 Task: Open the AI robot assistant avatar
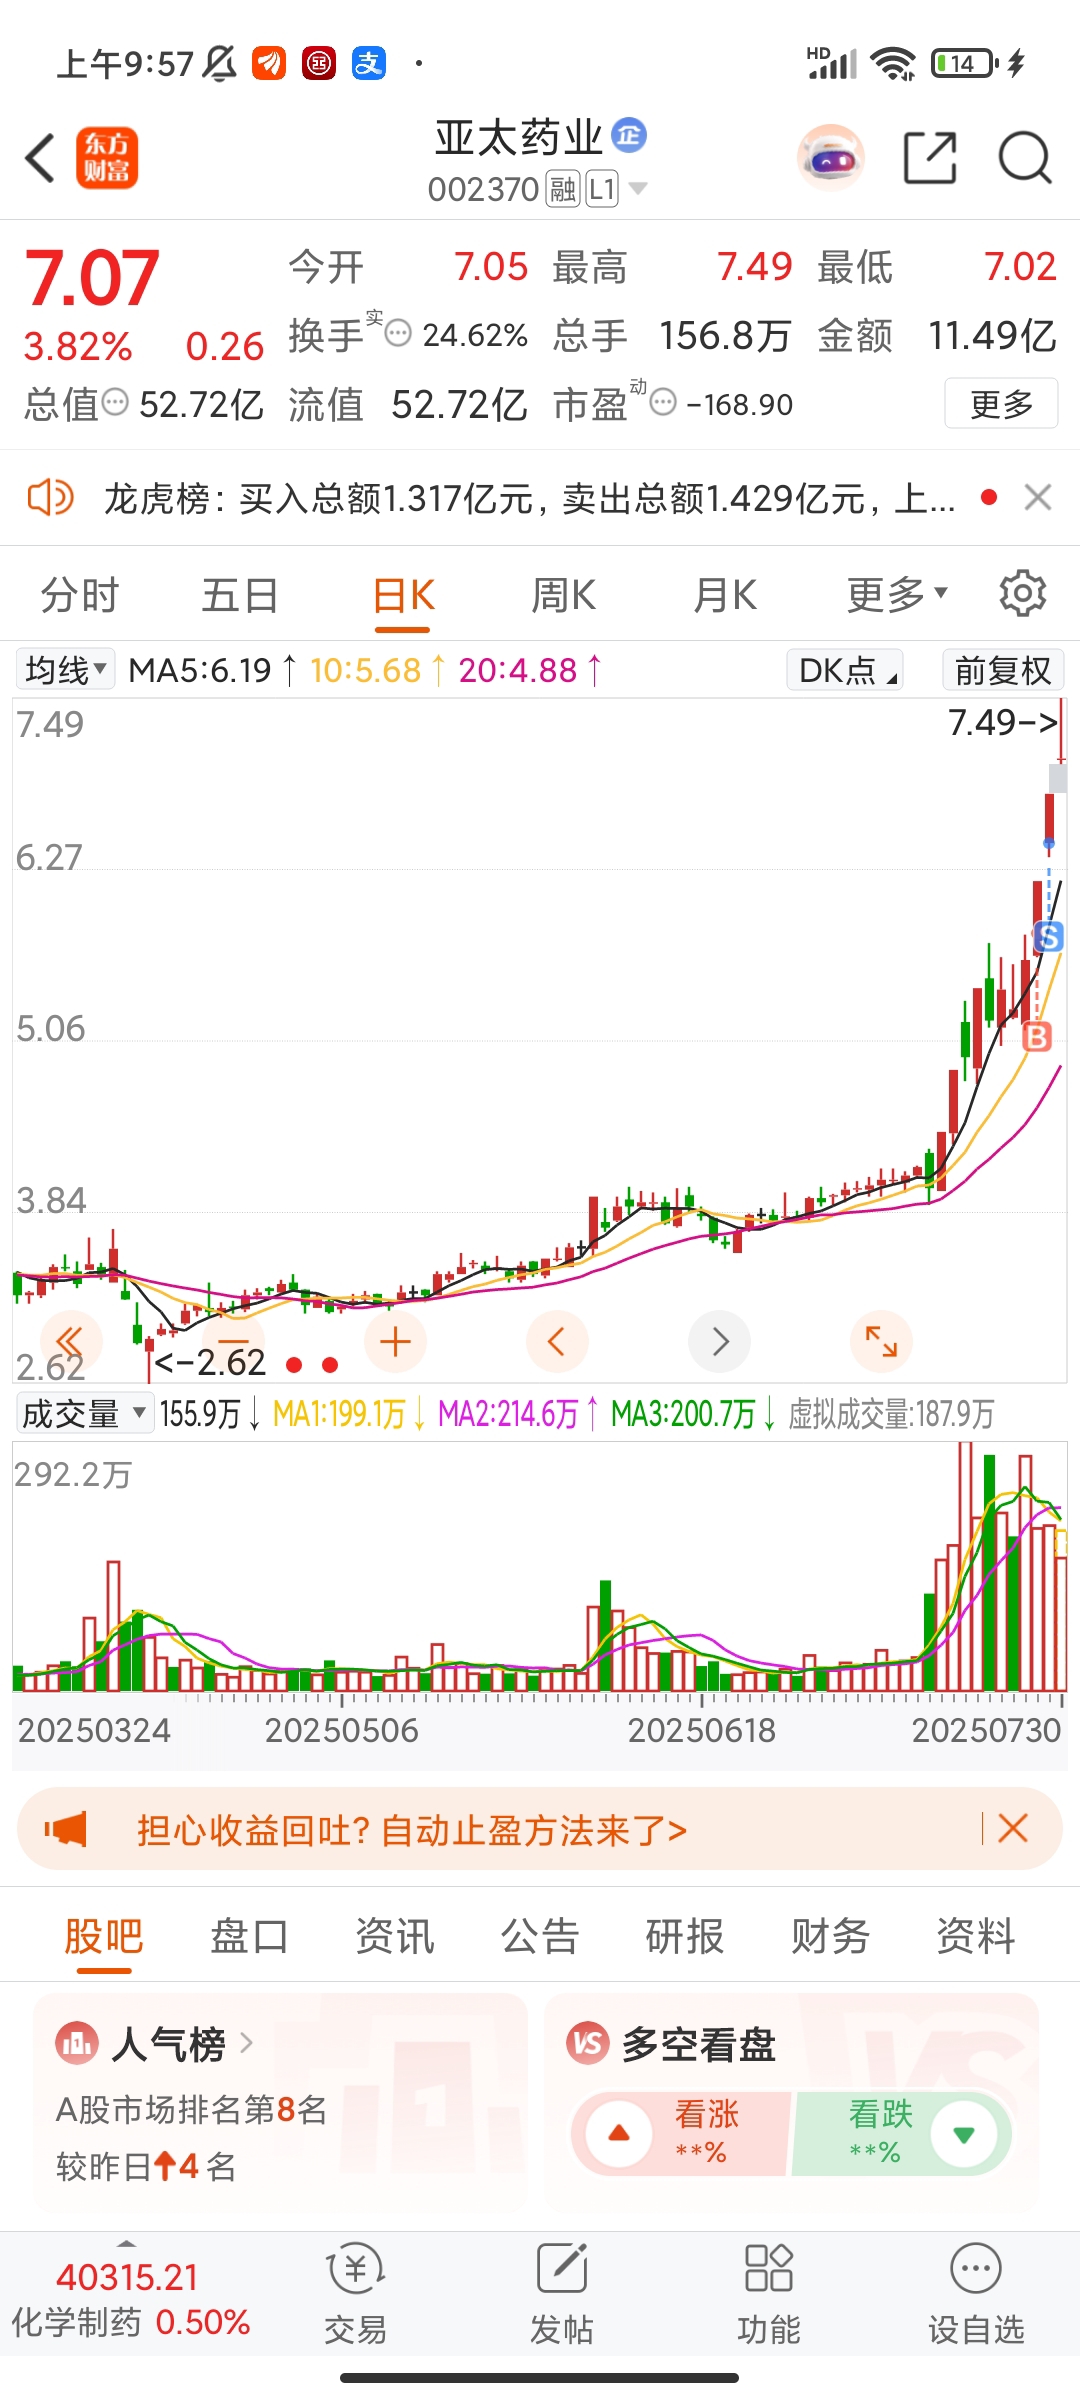[x=831, y=158]
